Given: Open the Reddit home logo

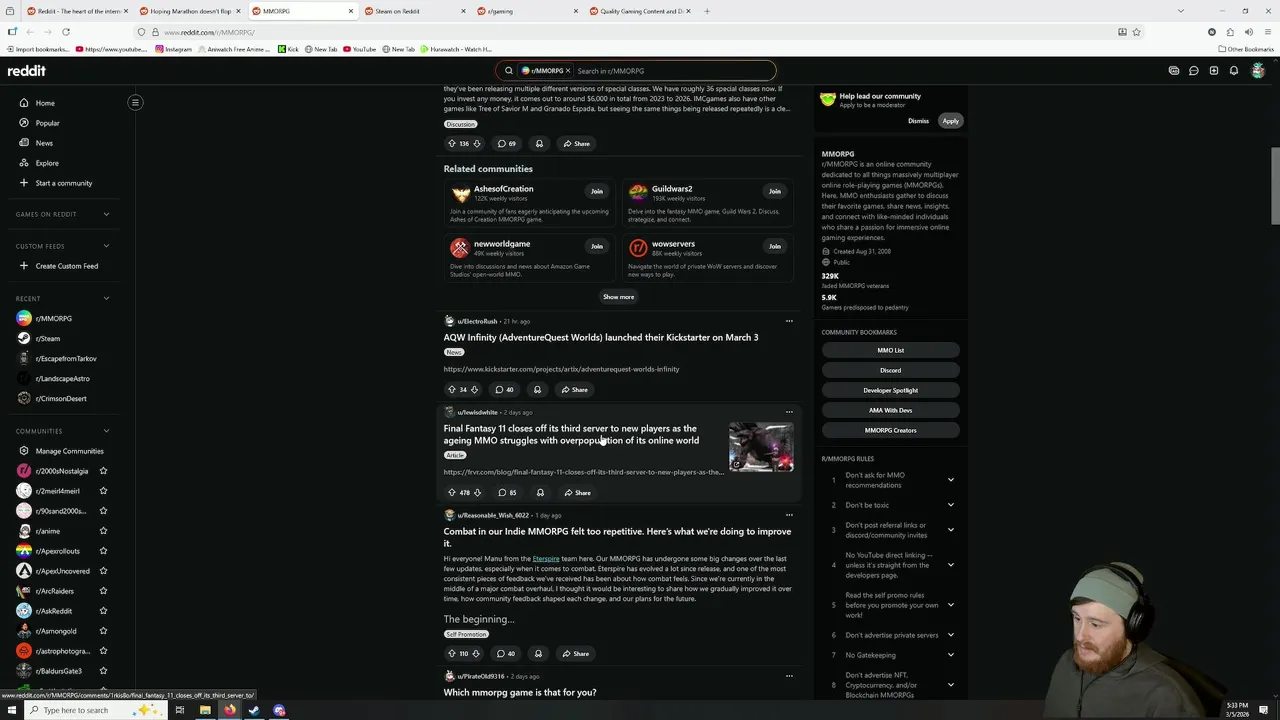Looking at the screenshot, I should click(27, 71).
